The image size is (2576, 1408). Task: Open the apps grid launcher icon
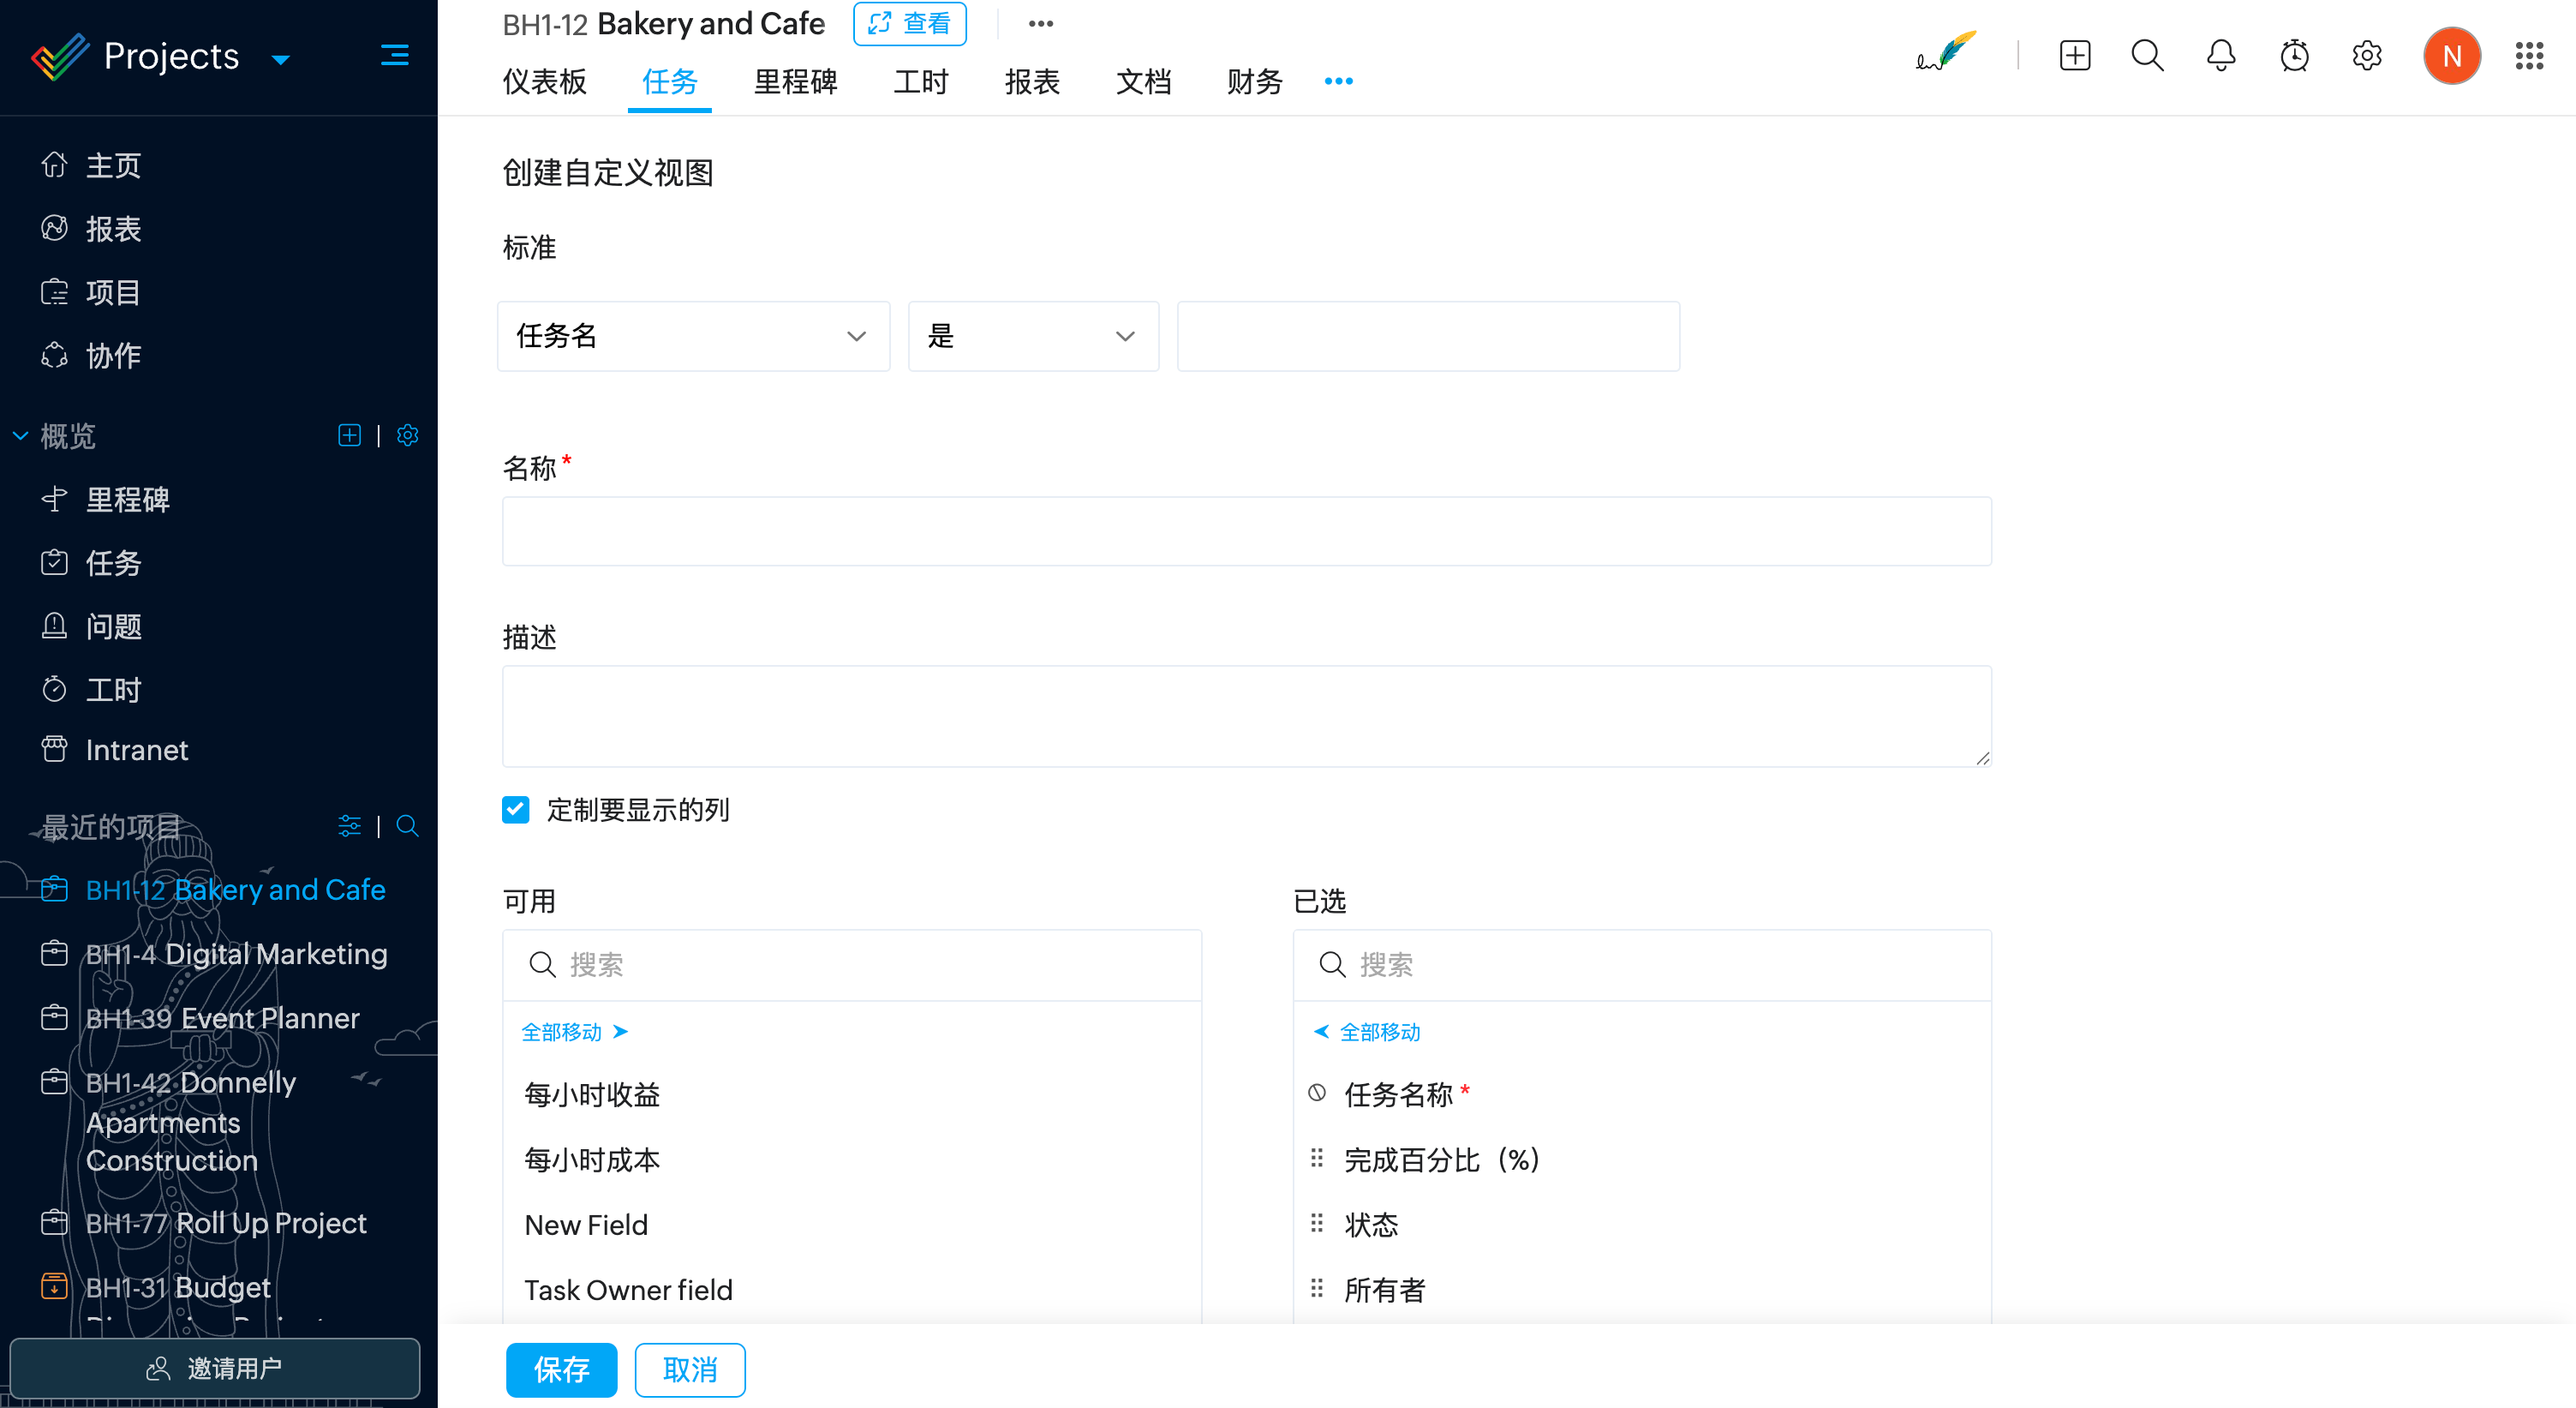[x=2529, y=55]
